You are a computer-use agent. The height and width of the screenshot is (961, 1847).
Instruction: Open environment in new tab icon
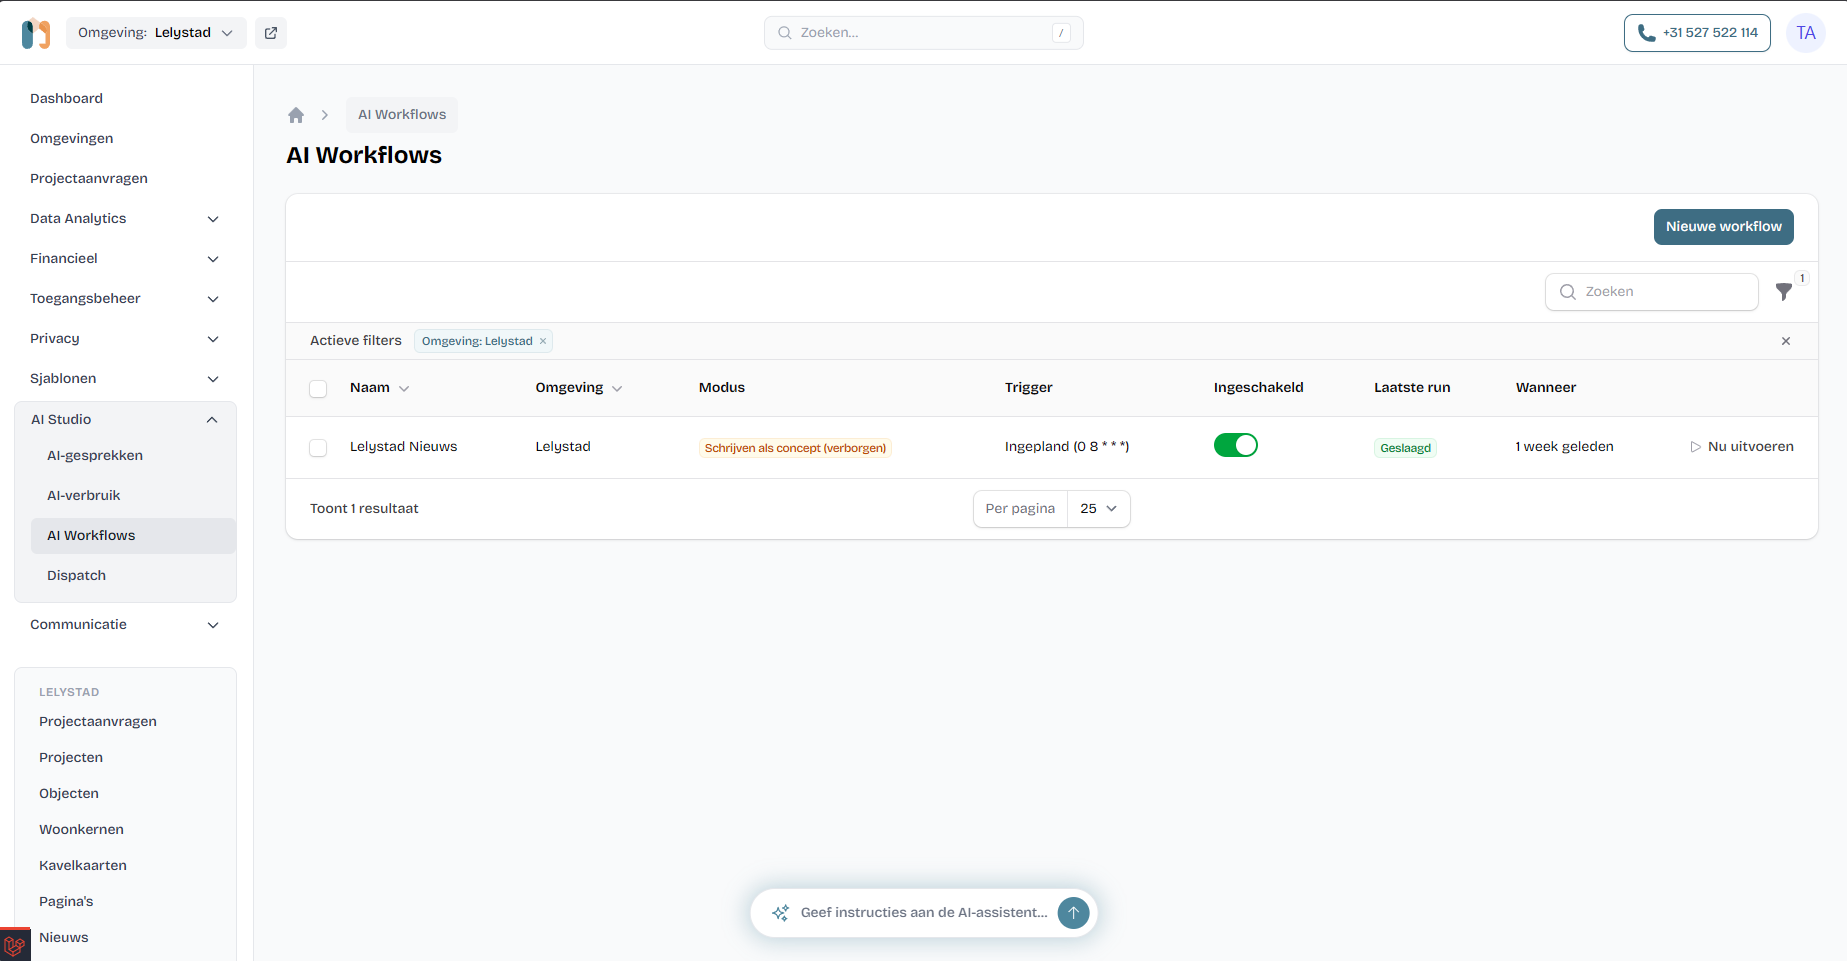click(x=271, y=33)
